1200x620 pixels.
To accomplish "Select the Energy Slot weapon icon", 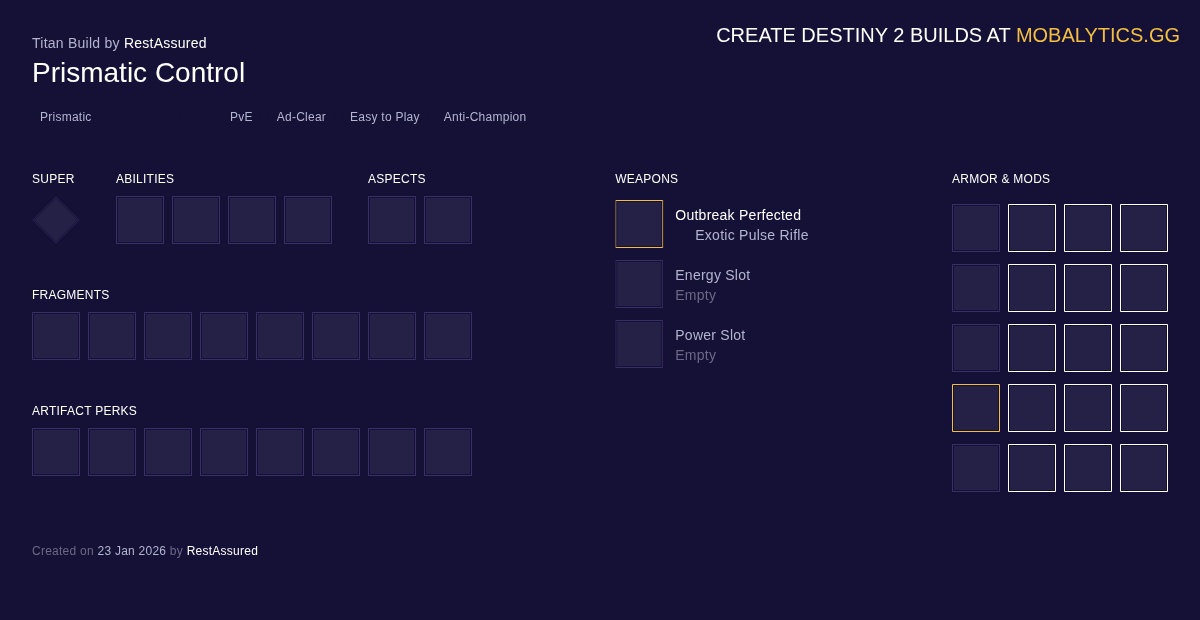I will [639, 284].
